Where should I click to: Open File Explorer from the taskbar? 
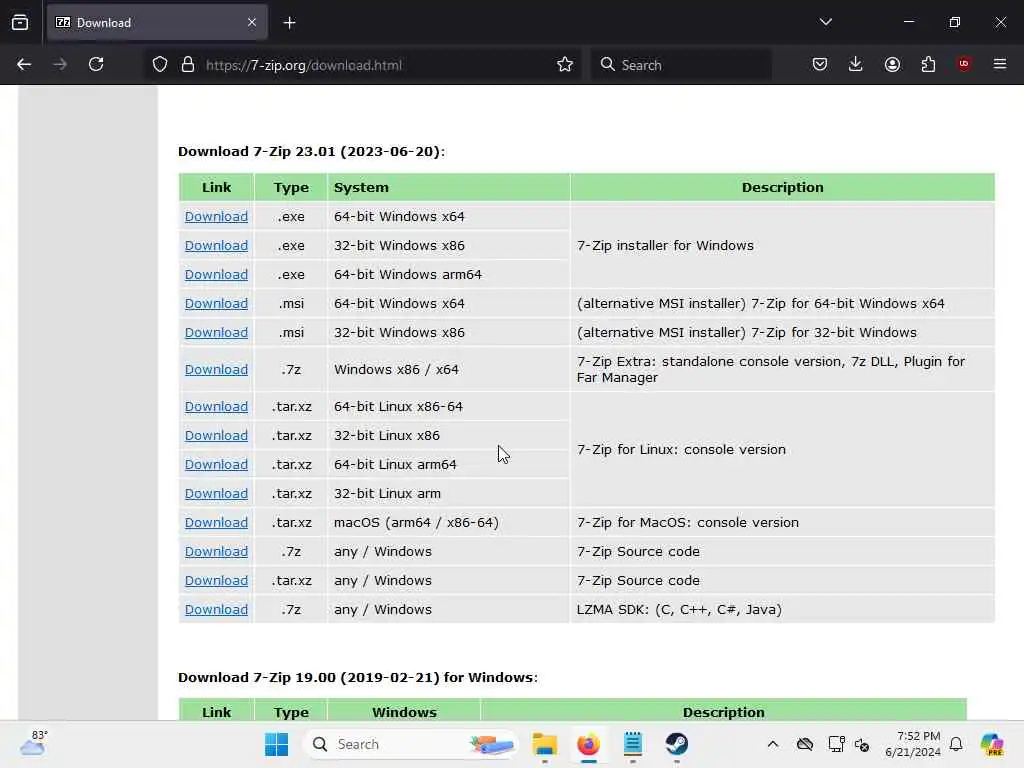pyautogui.click(x=545, y=744)
